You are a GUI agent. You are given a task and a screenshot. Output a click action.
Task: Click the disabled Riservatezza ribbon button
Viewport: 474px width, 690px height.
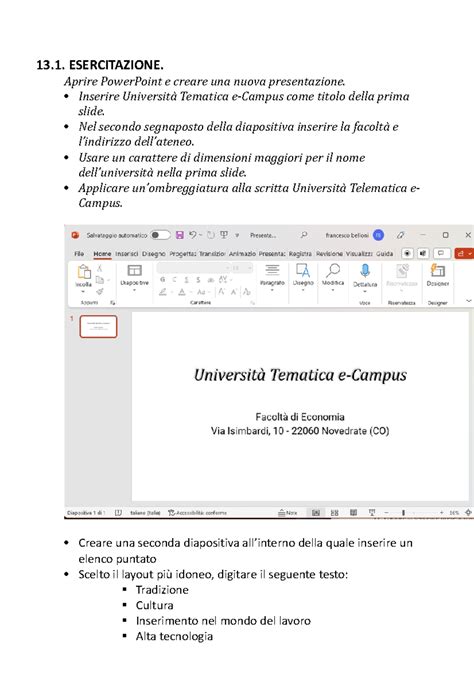[x=401, y=275]
